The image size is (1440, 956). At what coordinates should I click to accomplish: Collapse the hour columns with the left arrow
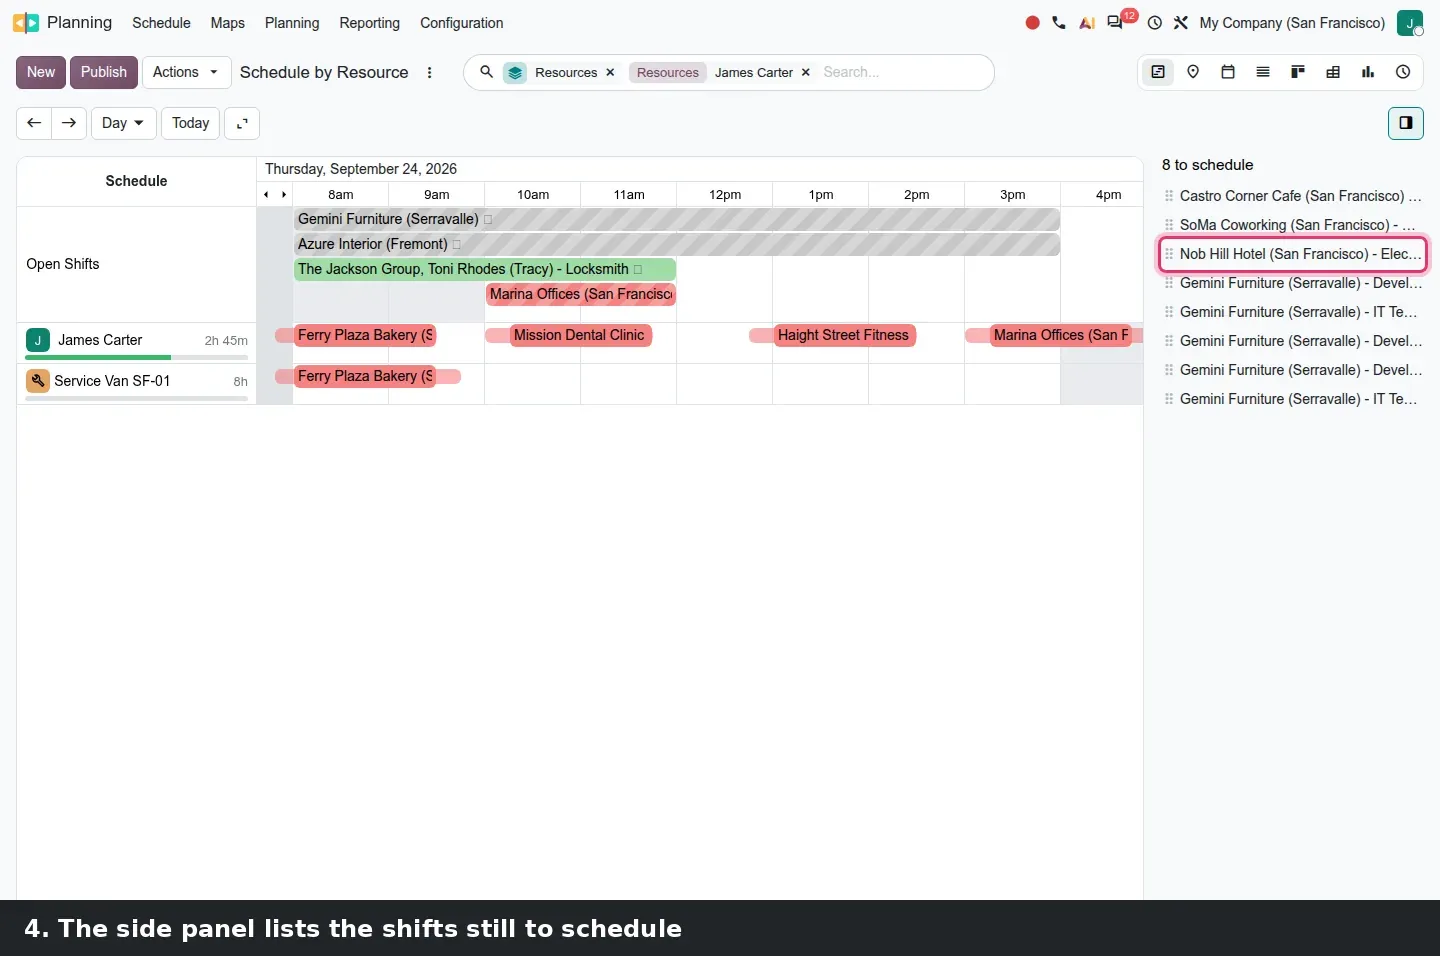point(266,195)
